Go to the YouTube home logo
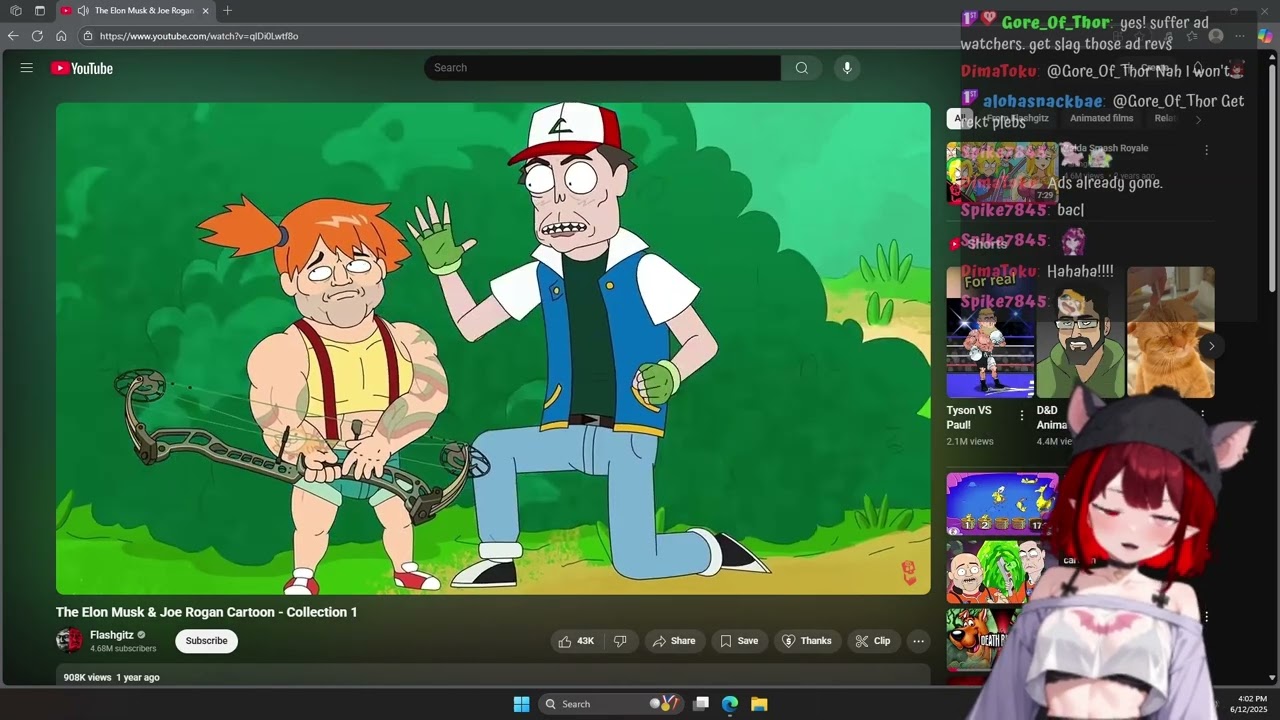 point(82,68)
